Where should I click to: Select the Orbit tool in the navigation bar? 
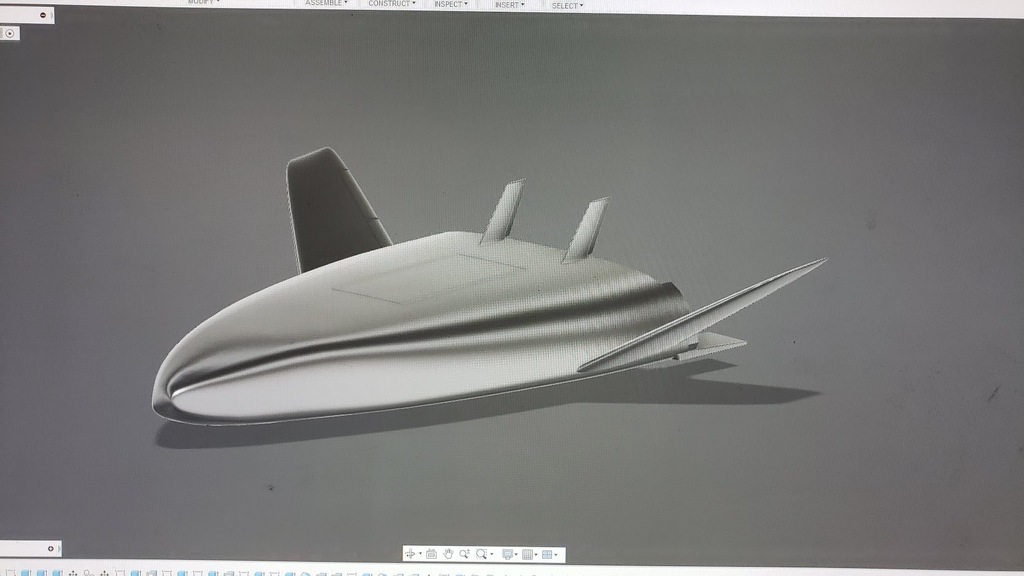click(412, 553)
